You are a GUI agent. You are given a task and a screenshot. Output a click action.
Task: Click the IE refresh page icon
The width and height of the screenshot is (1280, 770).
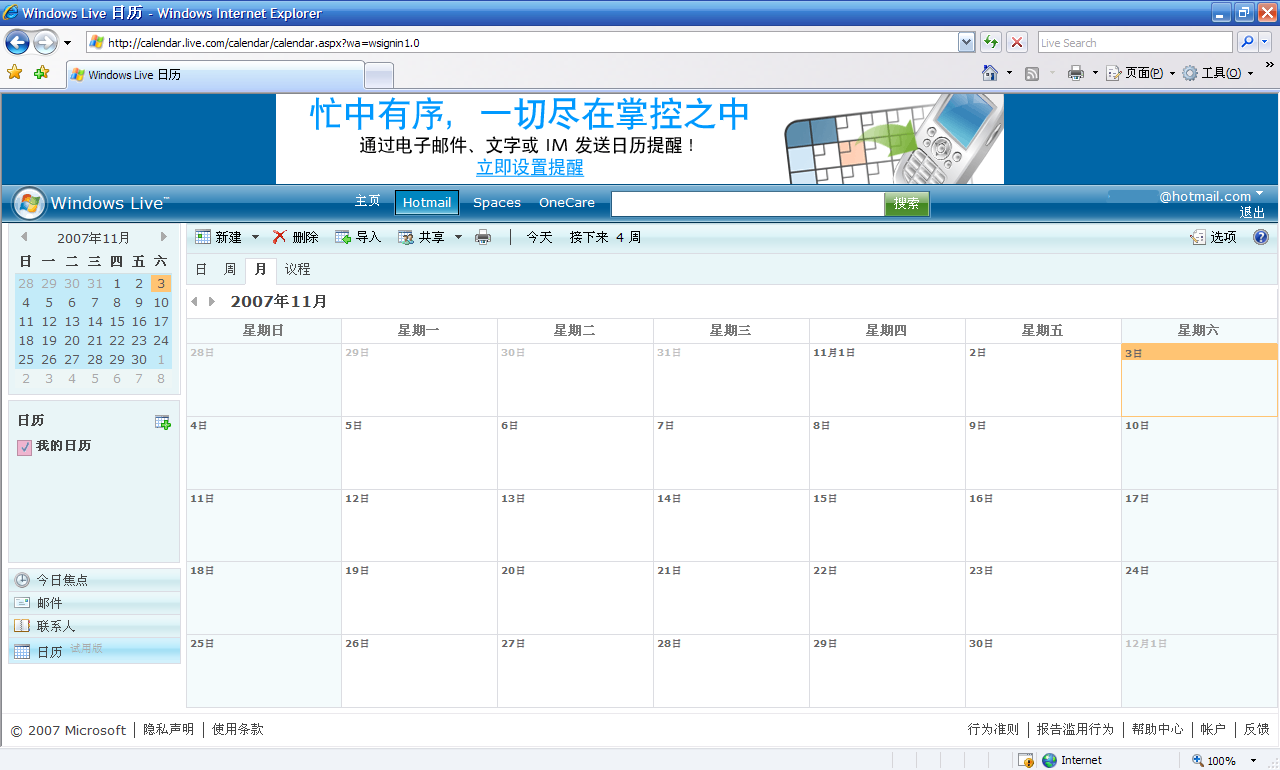[x=990, y=42]
